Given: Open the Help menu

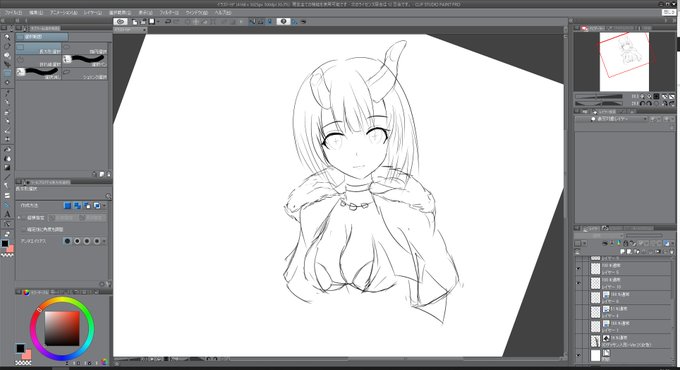Looking at the screenshot, I should [222, 13].
